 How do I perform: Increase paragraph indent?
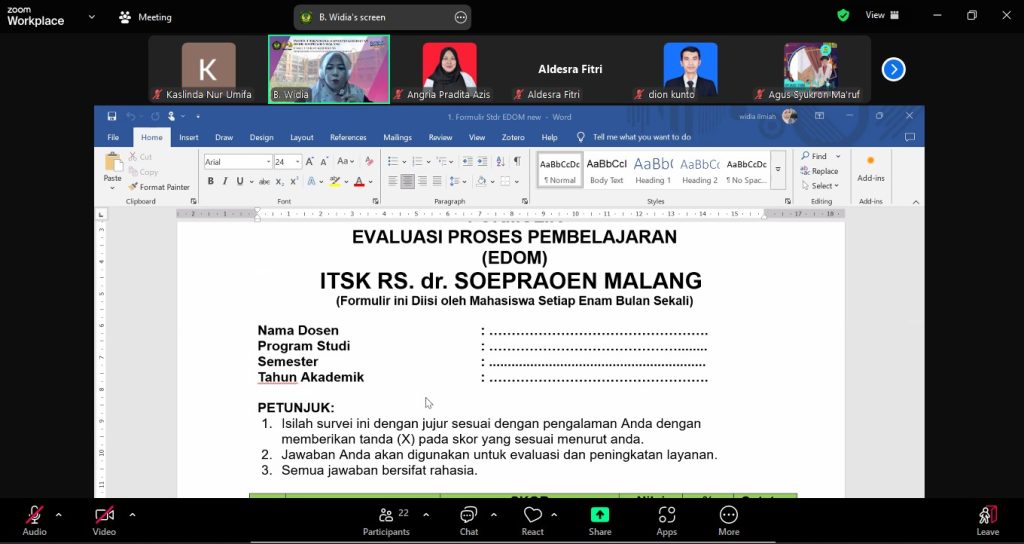tap(482, 161)
